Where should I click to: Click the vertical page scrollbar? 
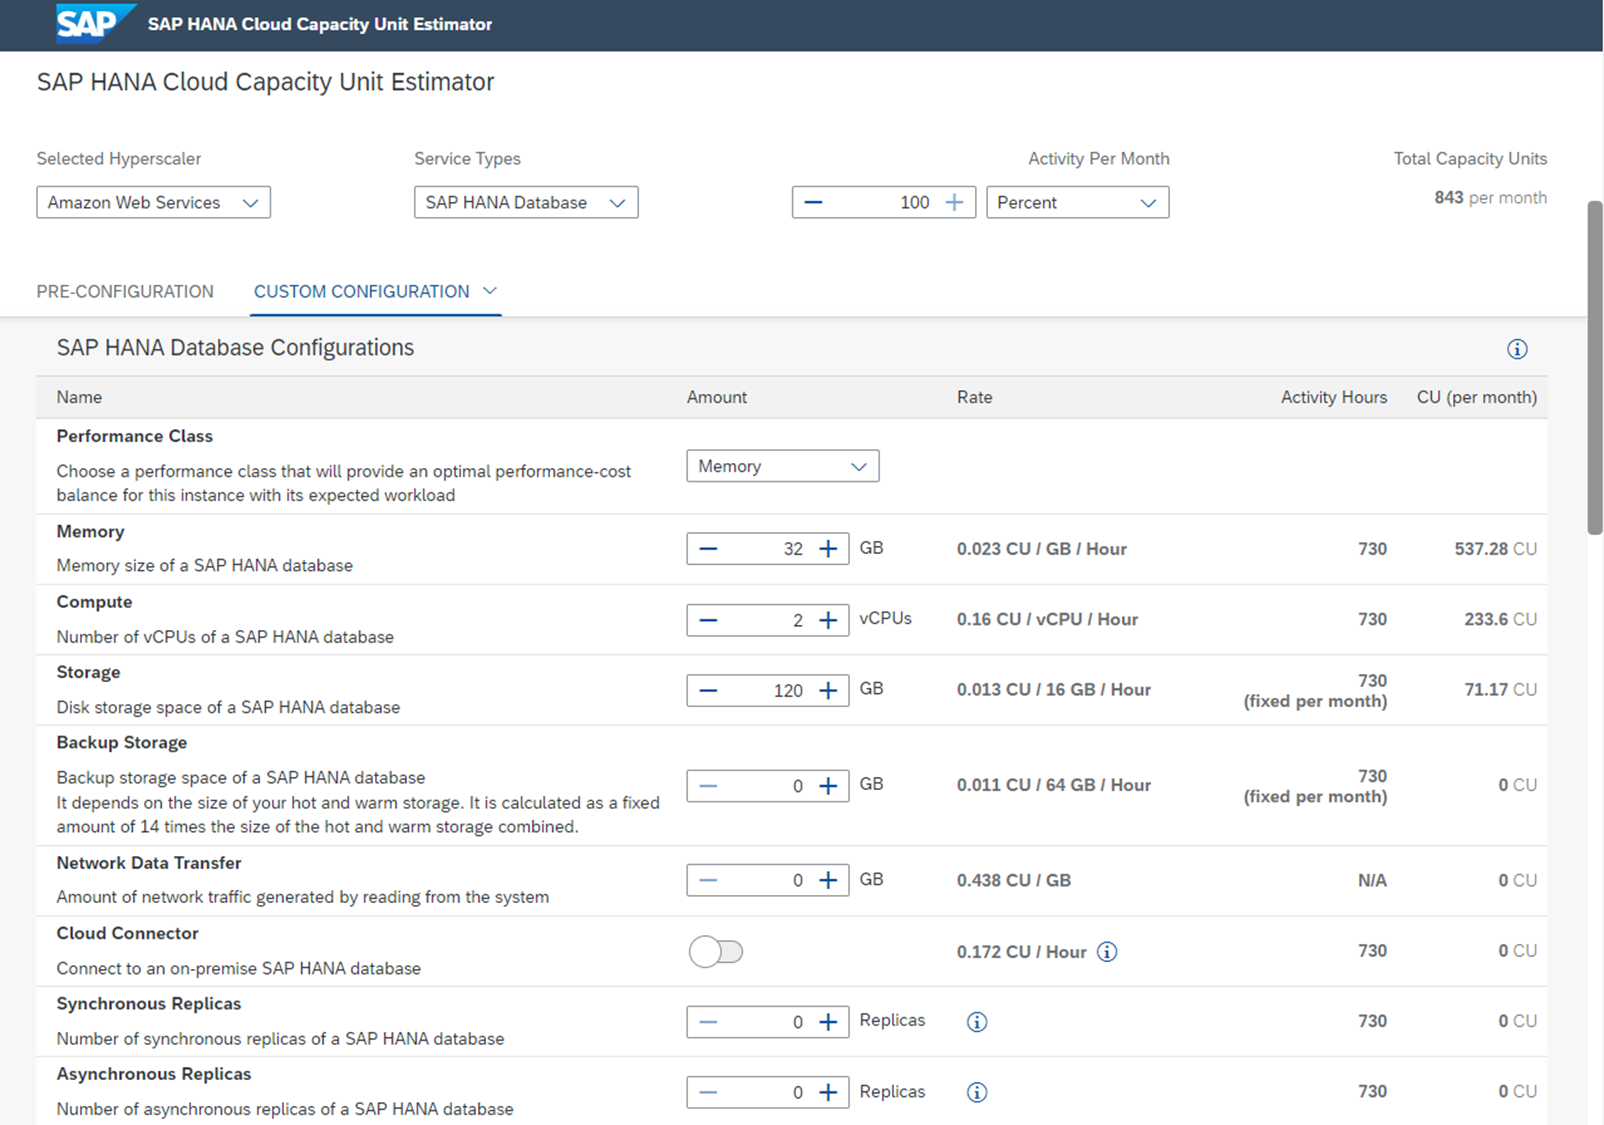(1594, 368)
